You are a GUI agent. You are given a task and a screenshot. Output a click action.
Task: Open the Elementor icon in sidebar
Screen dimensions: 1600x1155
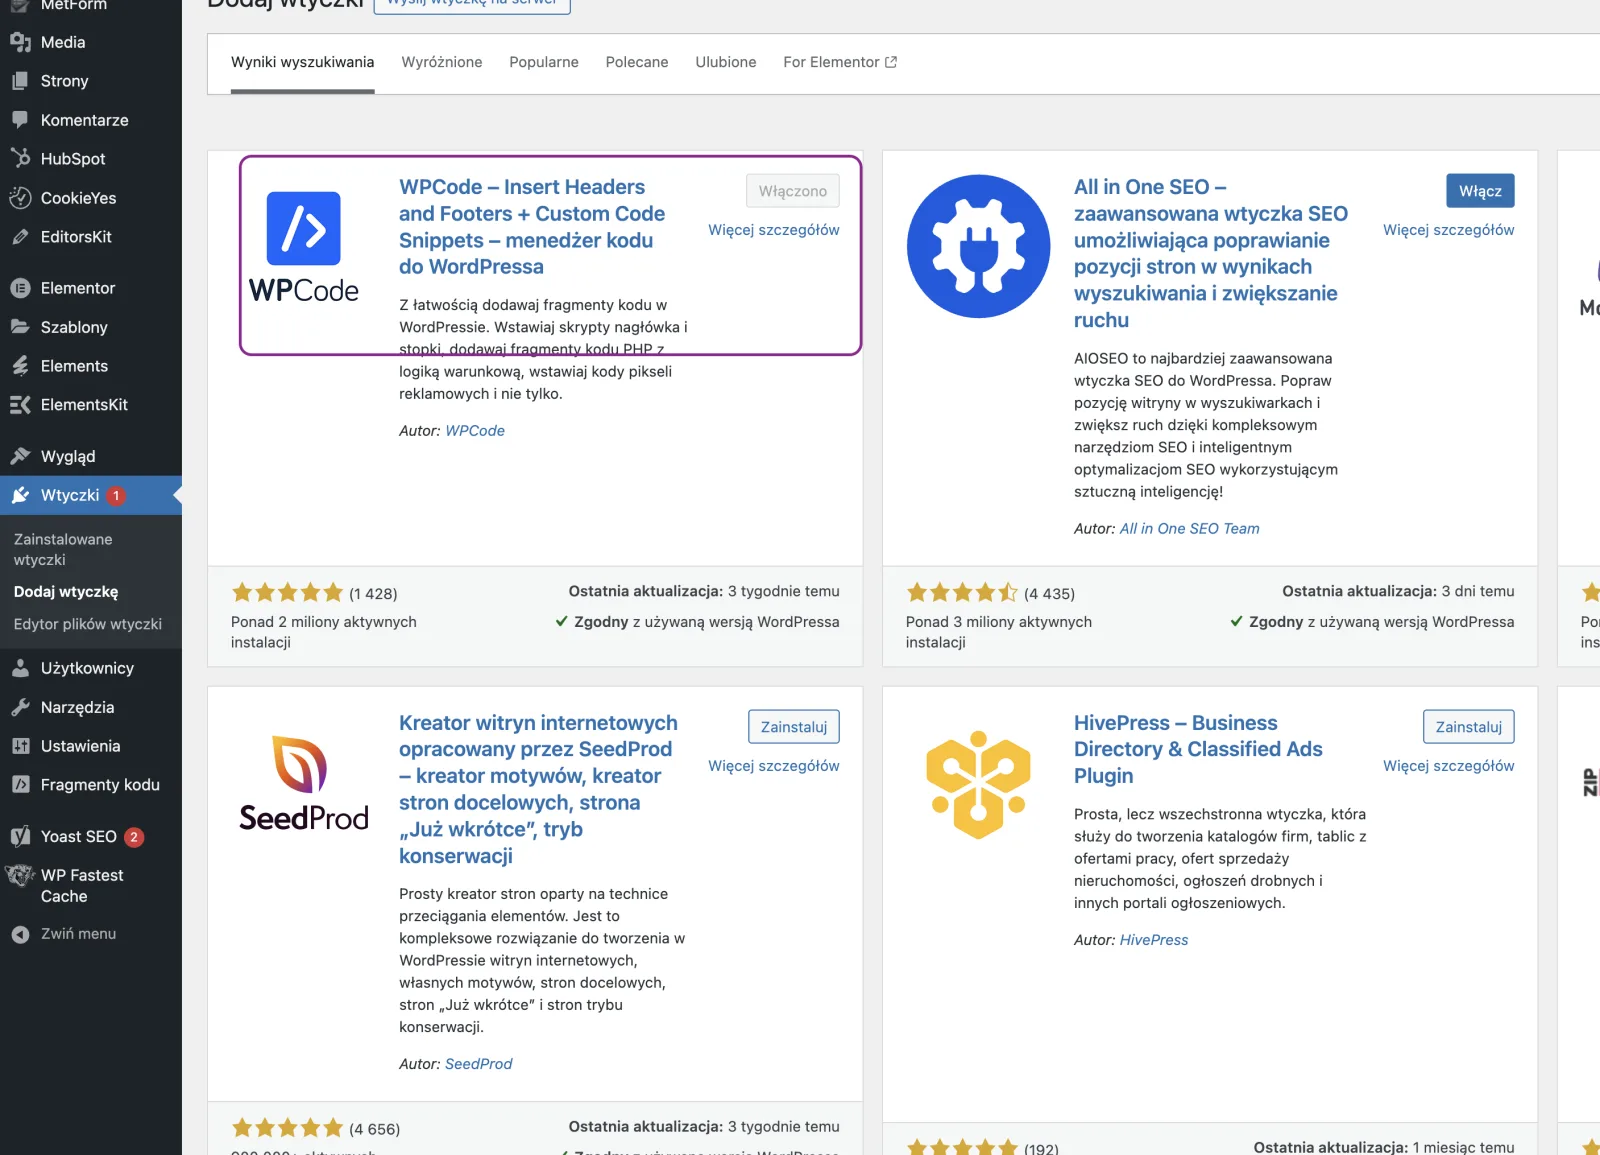click(x=20, y=288)
